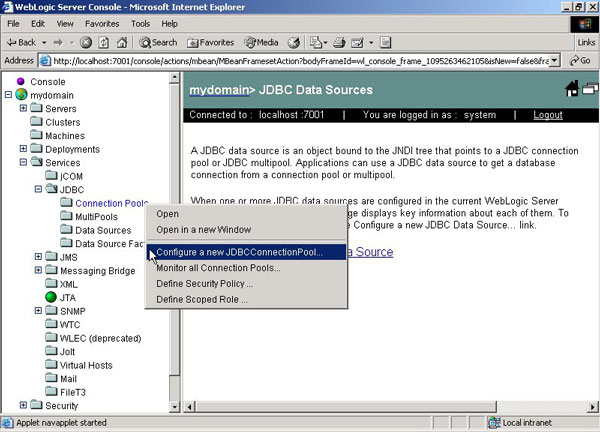Click the Links toolbar label
Viewport: 600px width, 432px height.
[586, 42]
